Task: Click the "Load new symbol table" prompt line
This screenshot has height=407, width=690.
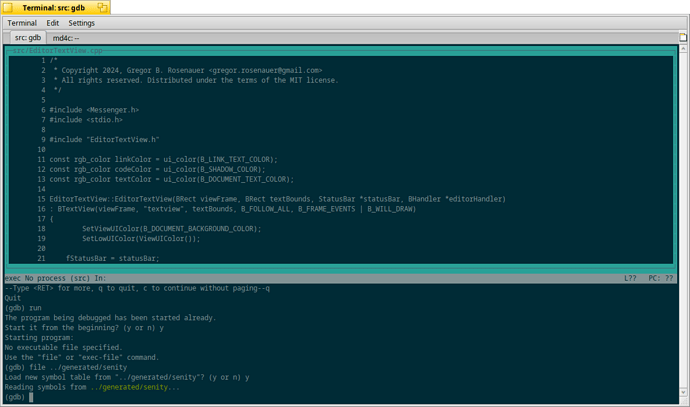Action: tap(127, 377)
